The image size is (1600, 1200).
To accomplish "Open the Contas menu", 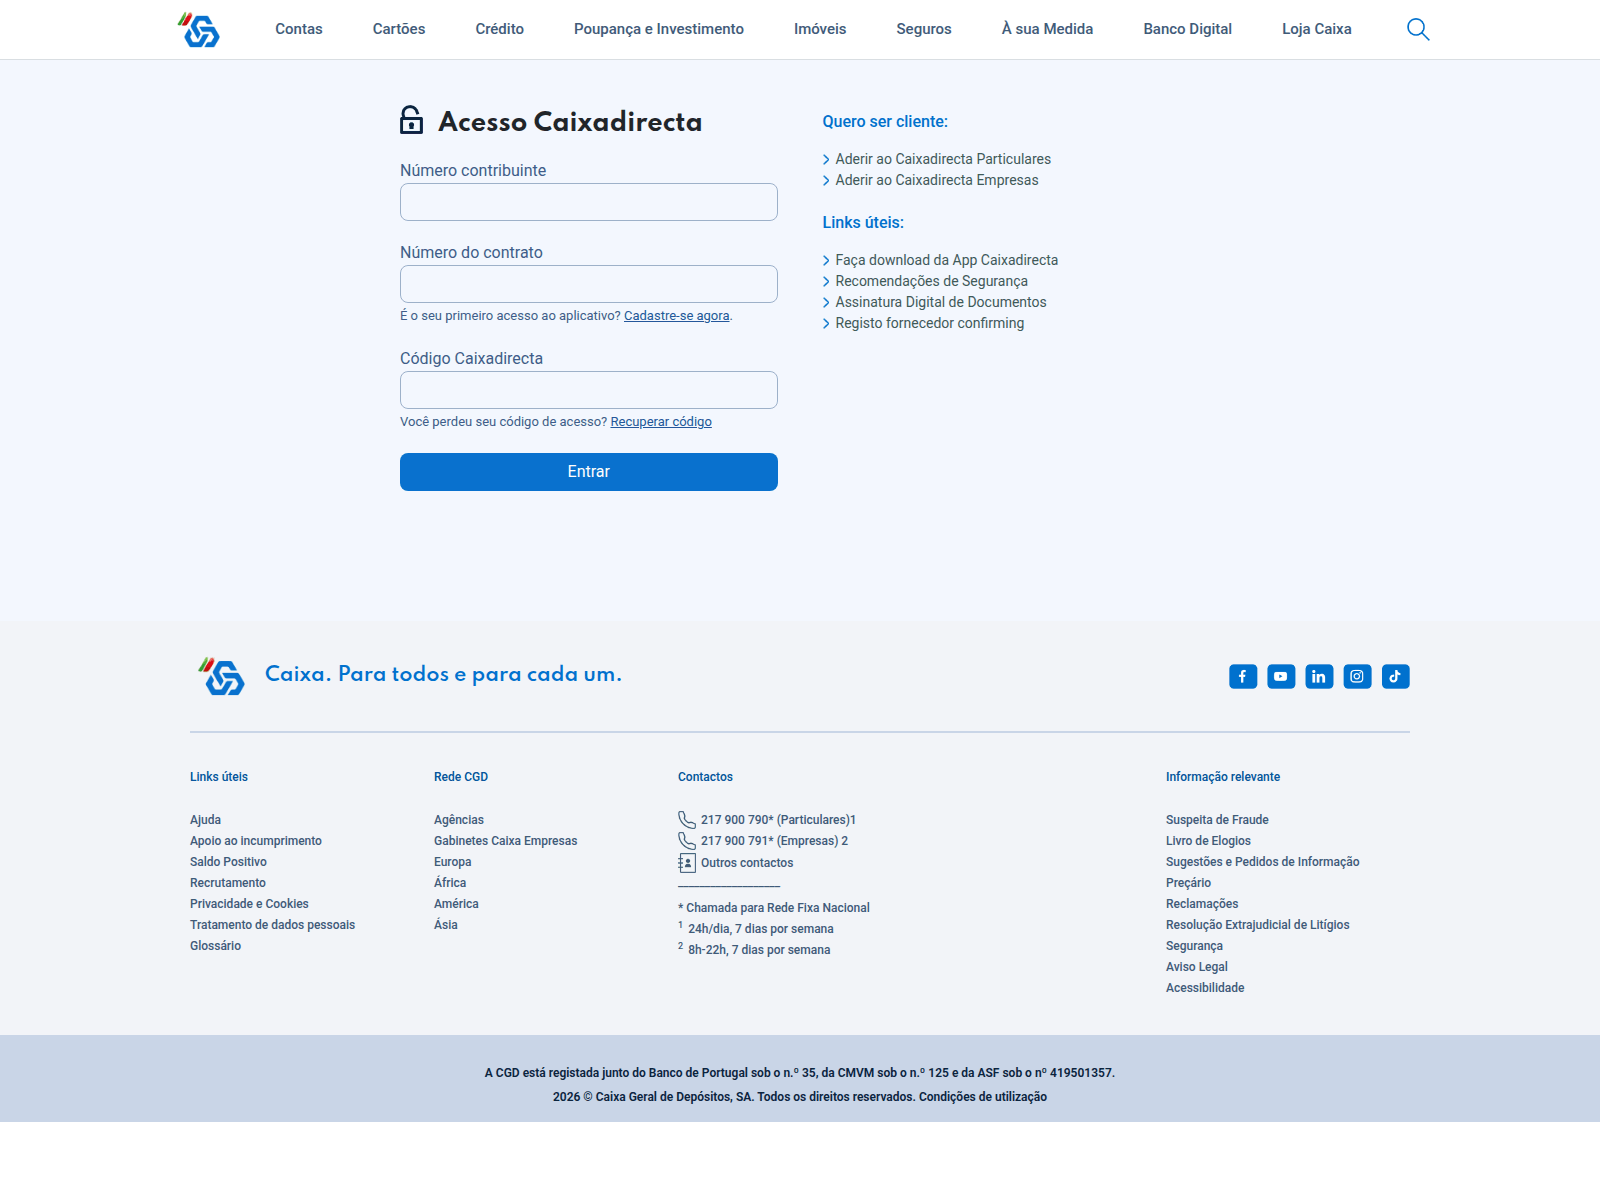I will point(299,29).
